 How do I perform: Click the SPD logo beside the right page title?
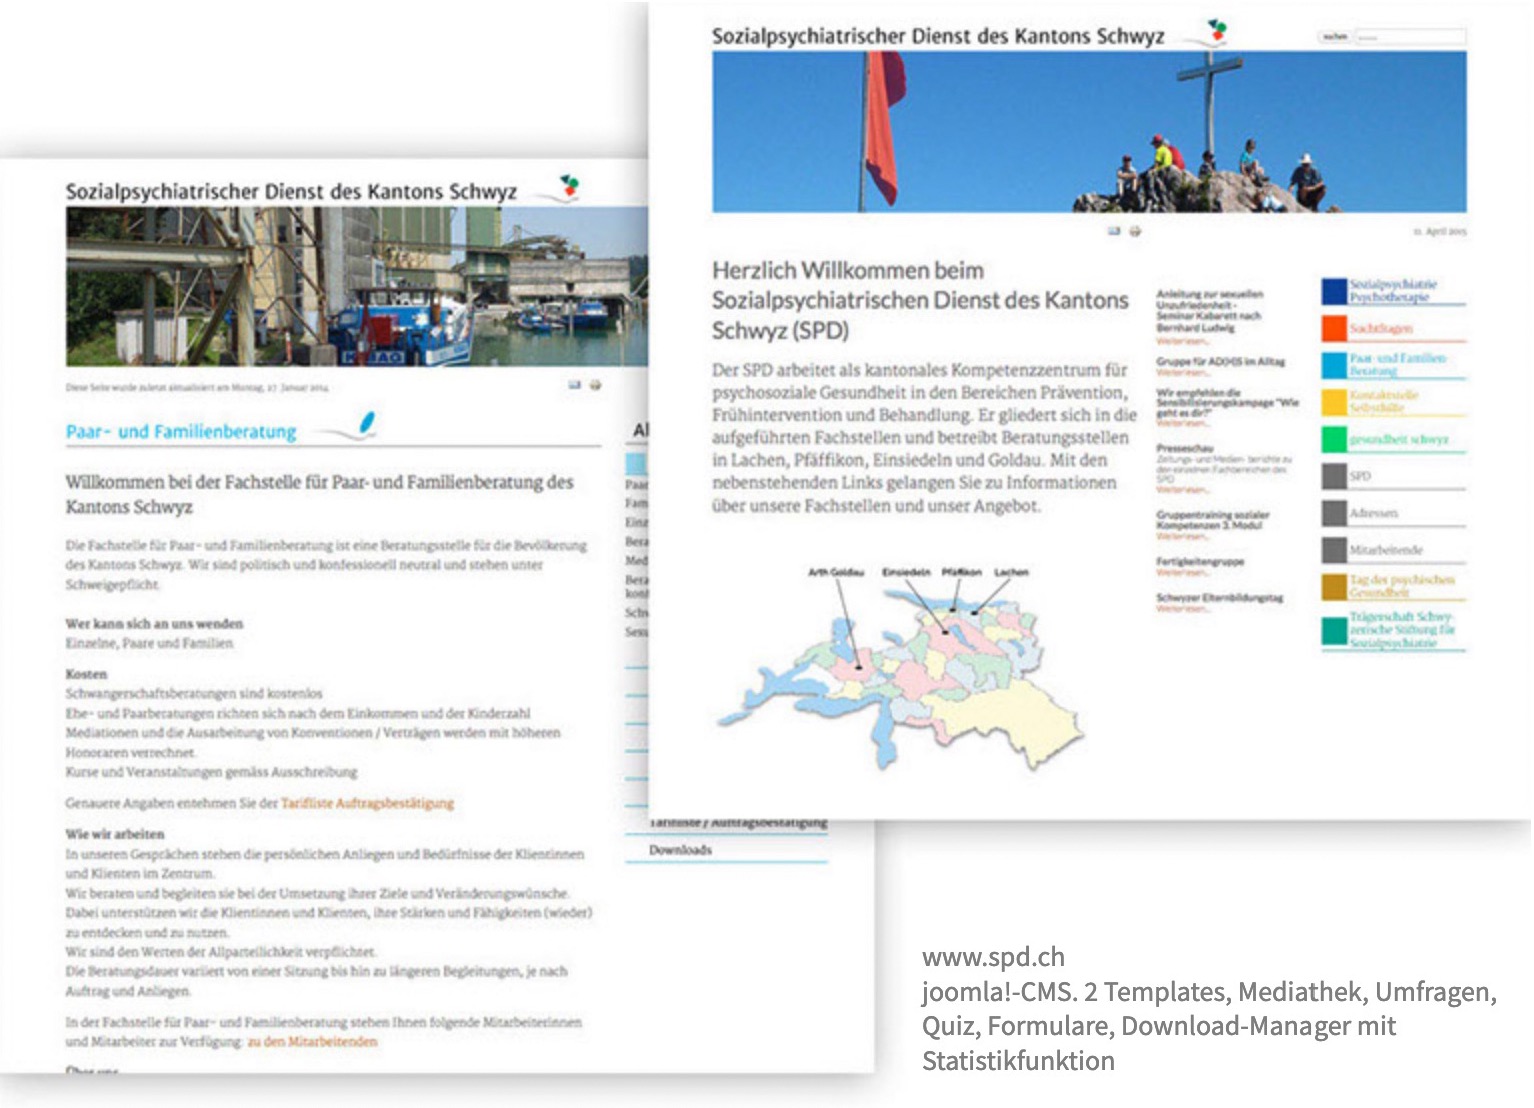click(x=1214, y=32)
